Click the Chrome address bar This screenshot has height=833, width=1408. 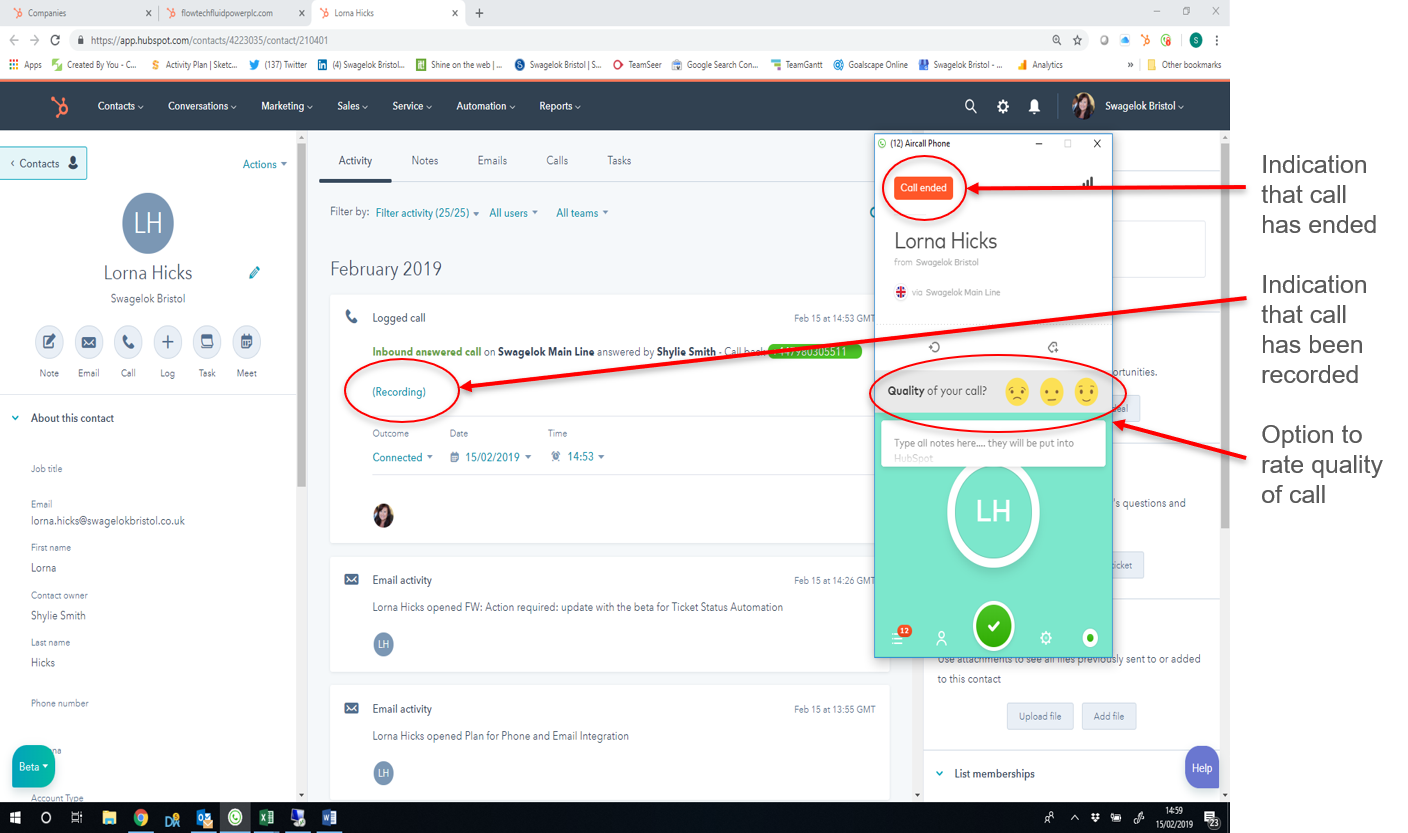pyautogui.click(x=560, y=40)
